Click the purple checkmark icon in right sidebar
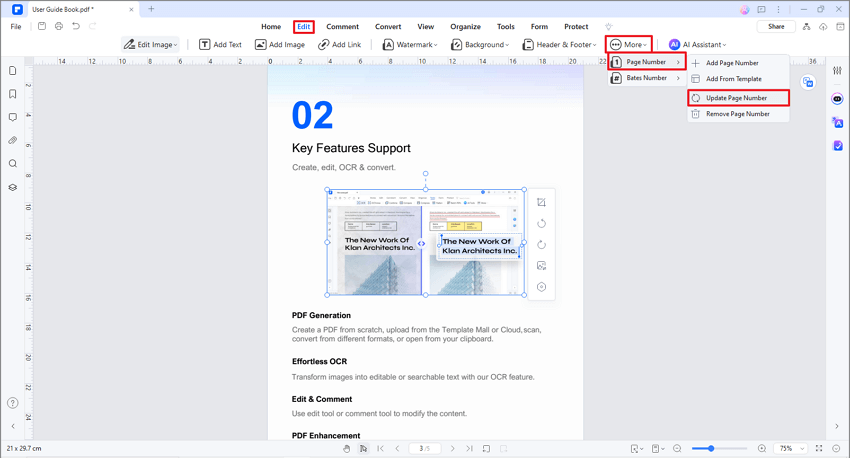This screenshot has width=850, height=458. [838, 145]
